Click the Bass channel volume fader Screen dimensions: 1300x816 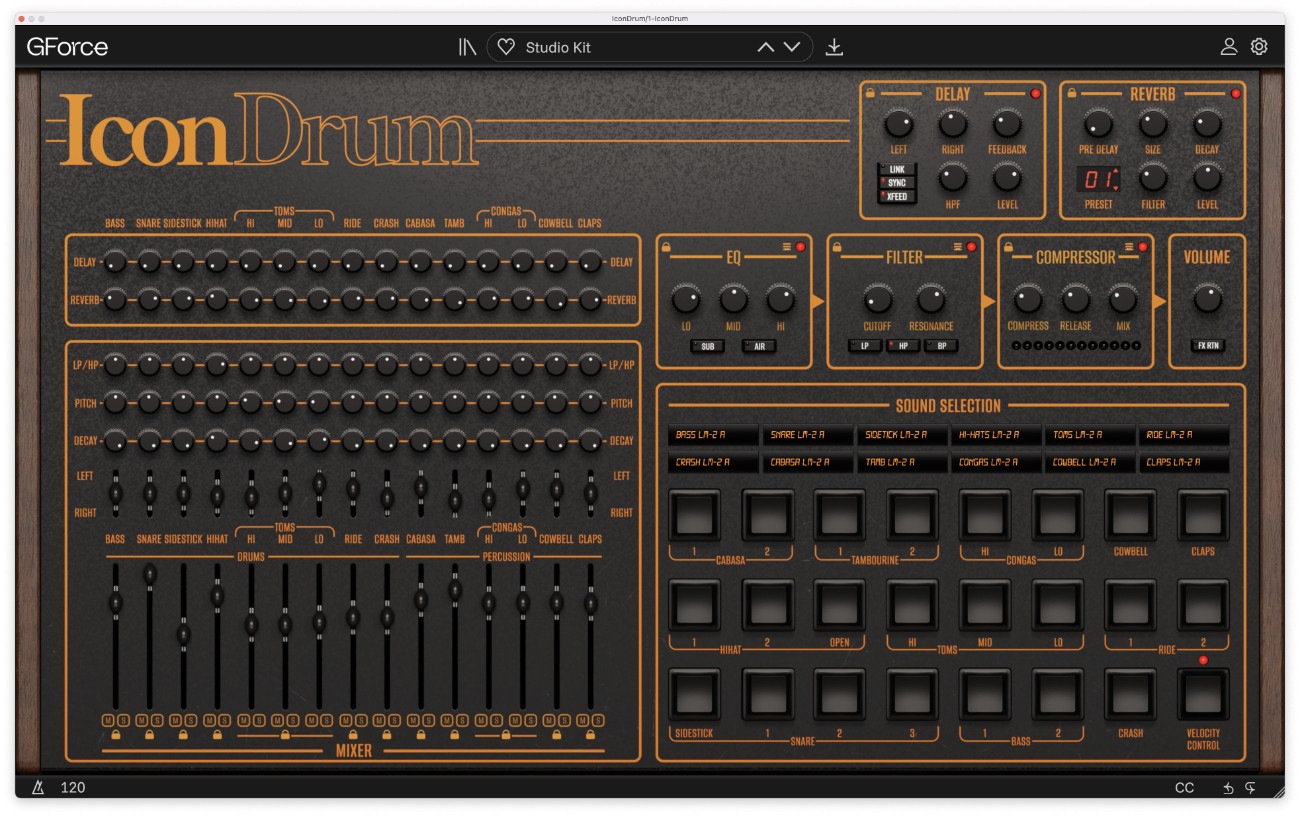tap(116, 604)
